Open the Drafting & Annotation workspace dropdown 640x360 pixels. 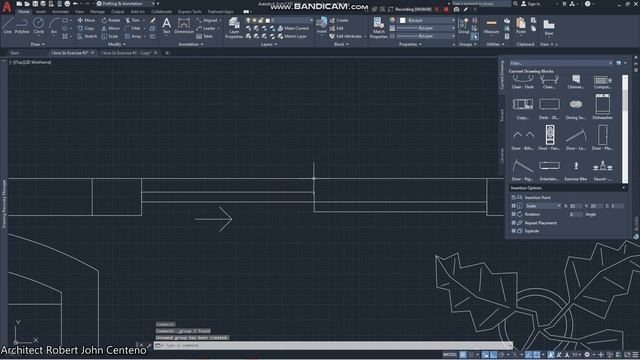[x=127, y=4]
